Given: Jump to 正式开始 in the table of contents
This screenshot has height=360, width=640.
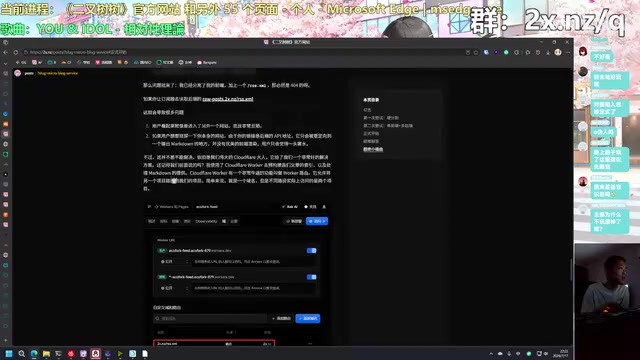Looking at the screenshot, I should coord(371,133).
